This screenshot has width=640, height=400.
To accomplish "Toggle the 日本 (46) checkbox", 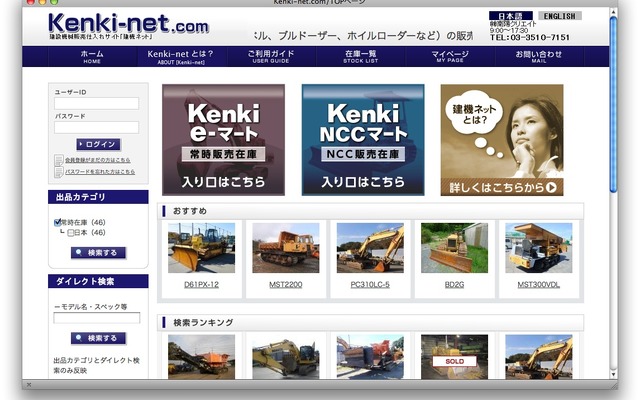I will point(71,233).
